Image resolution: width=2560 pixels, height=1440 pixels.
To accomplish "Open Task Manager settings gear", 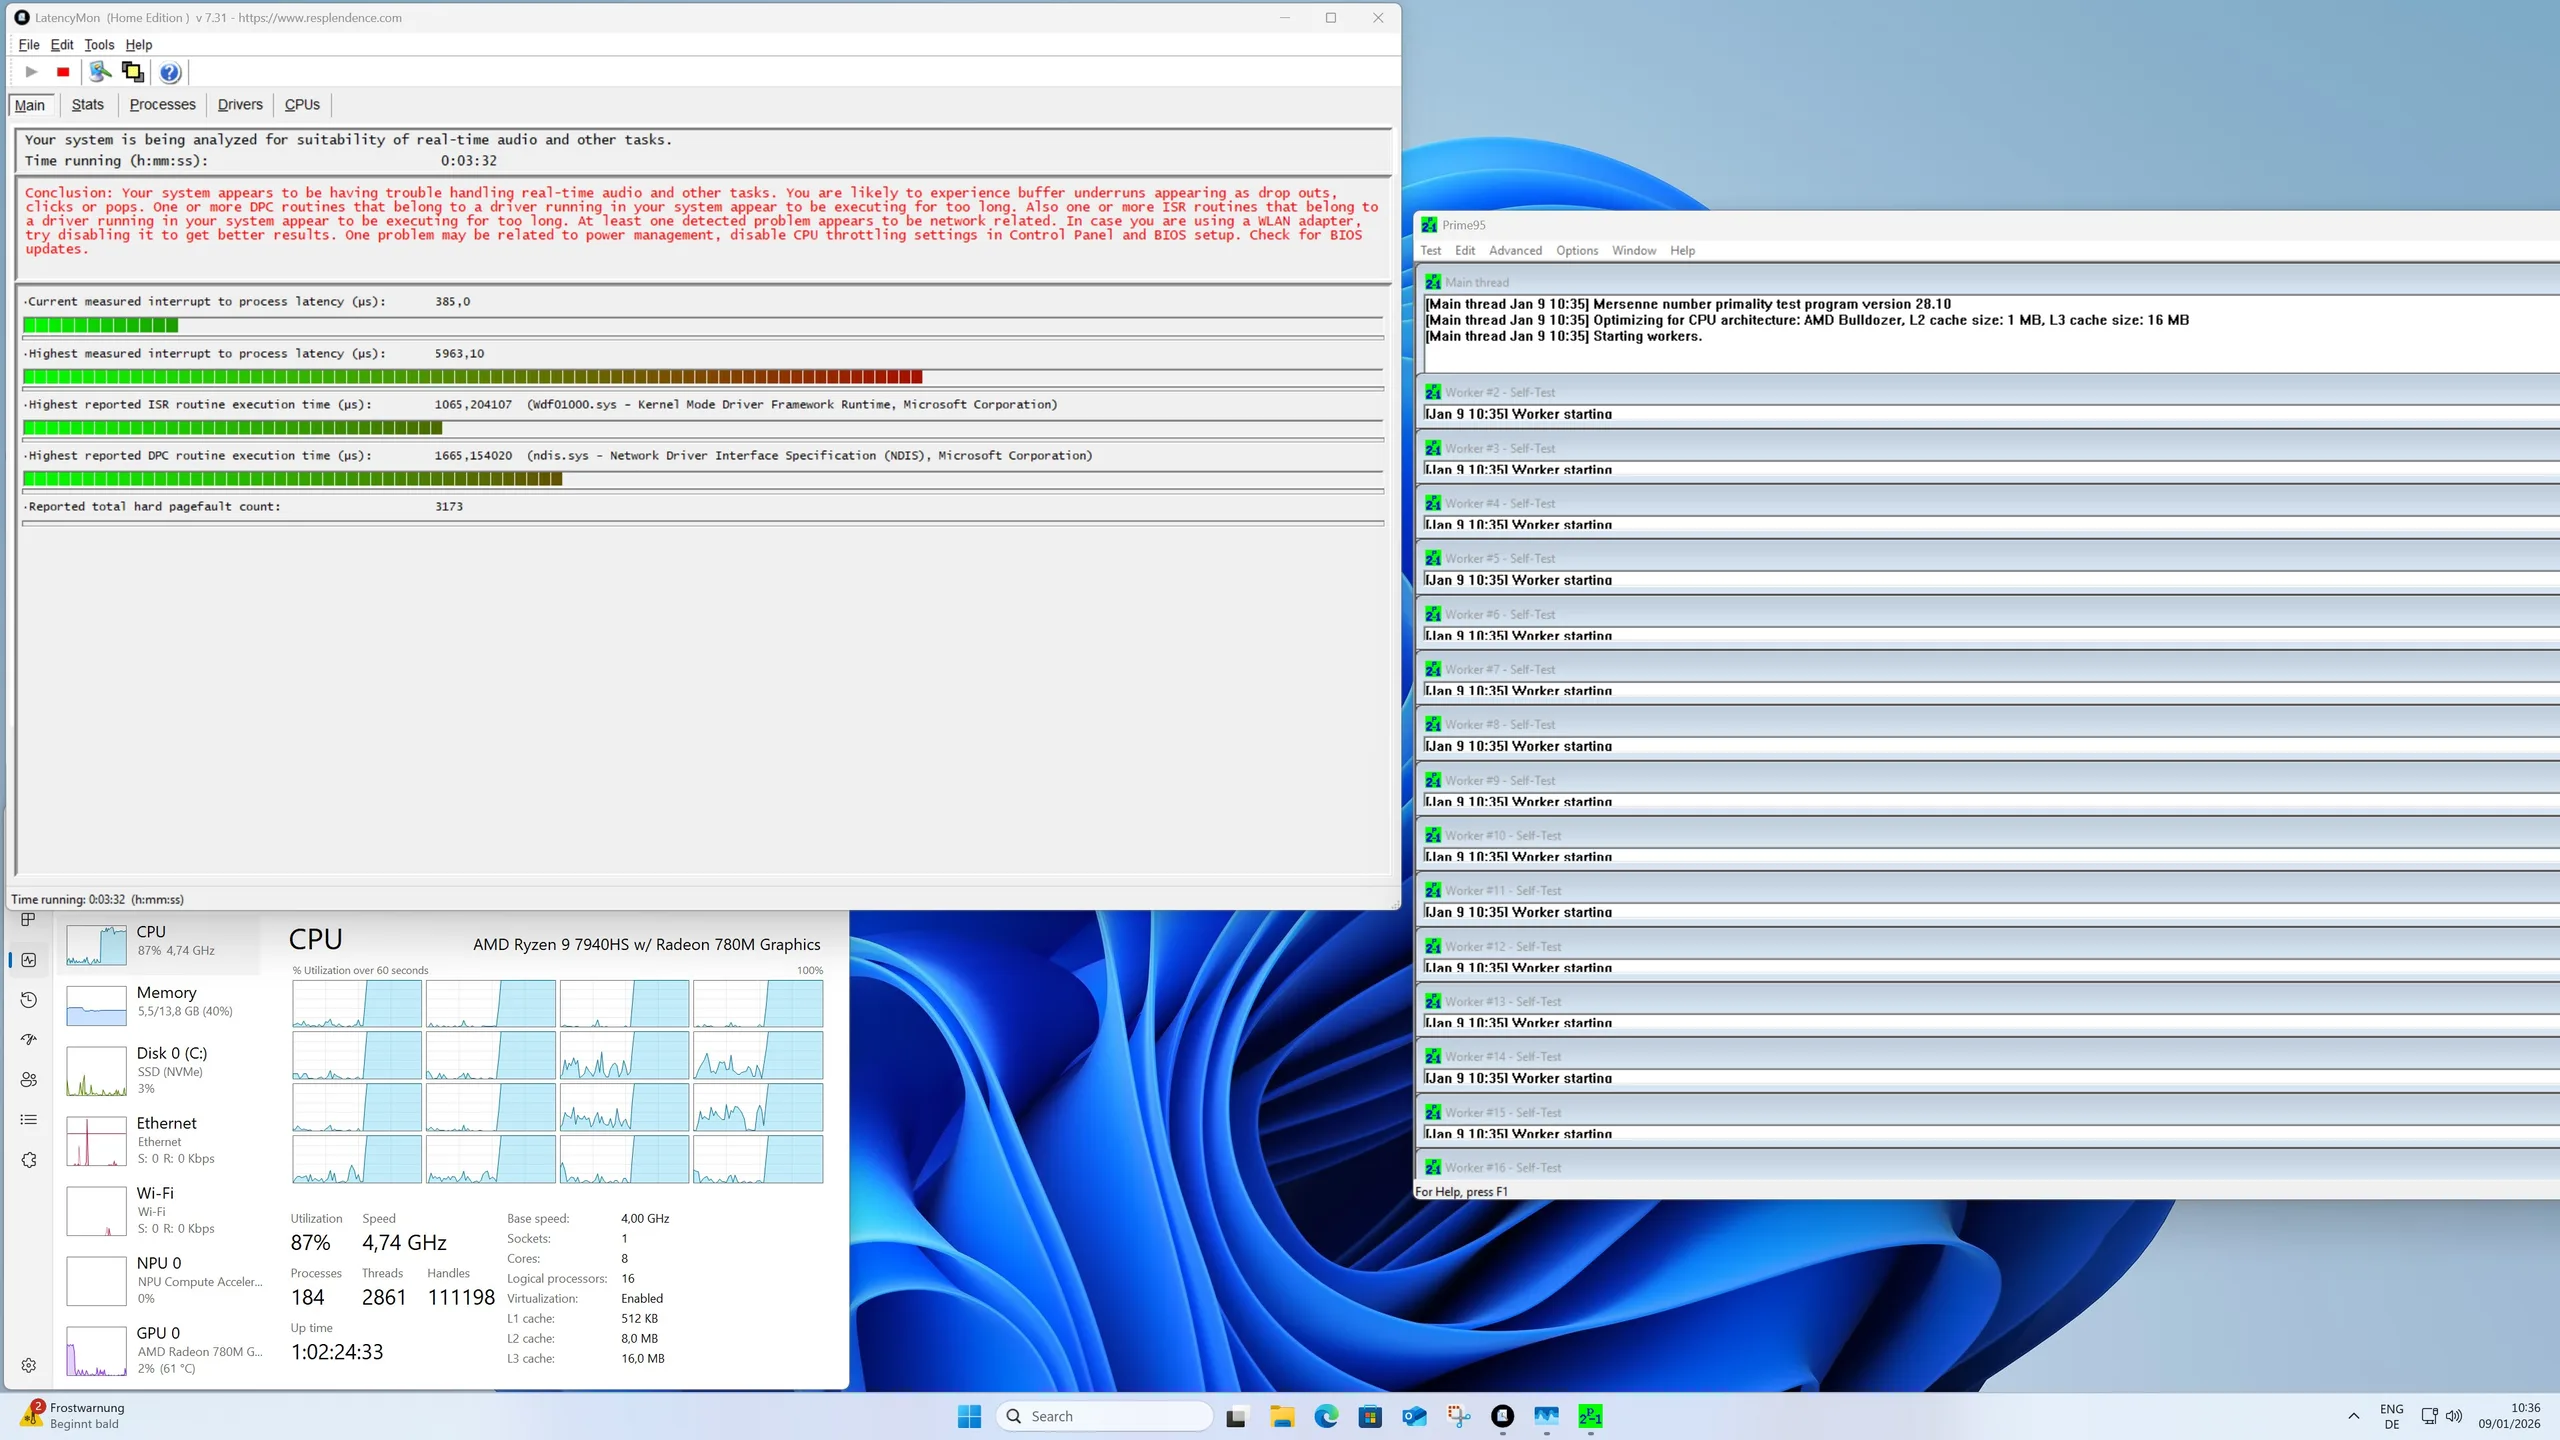I will click(x=29, y=1365).
